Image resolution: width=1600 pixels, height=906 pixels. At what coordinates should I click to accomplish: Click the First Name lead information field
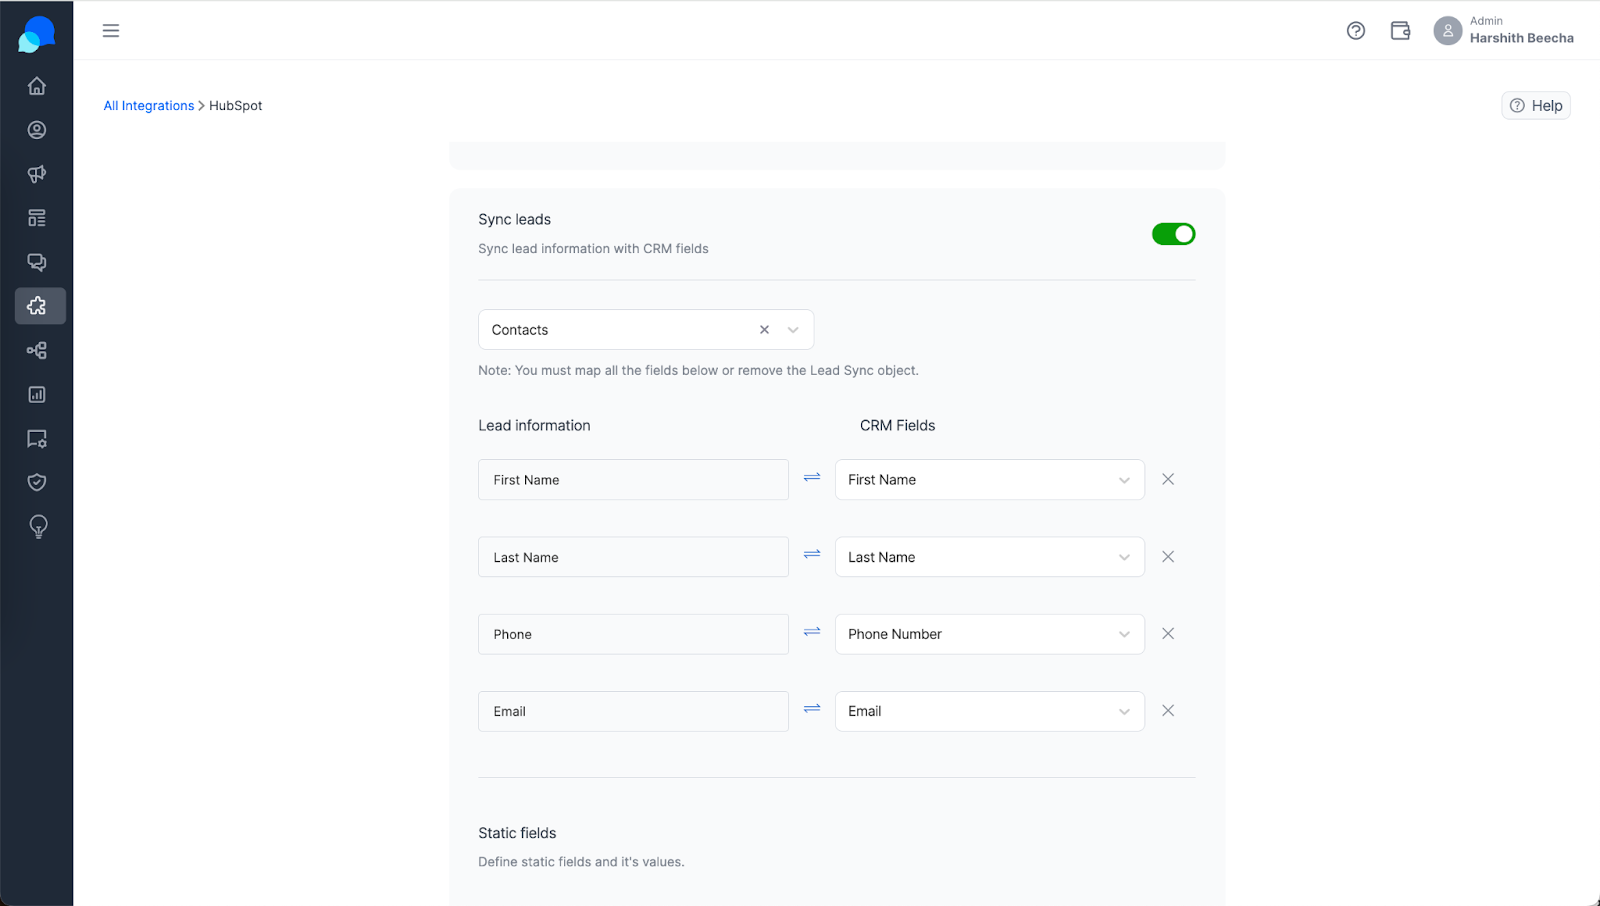pyautogui.click(x=633, y=480)
